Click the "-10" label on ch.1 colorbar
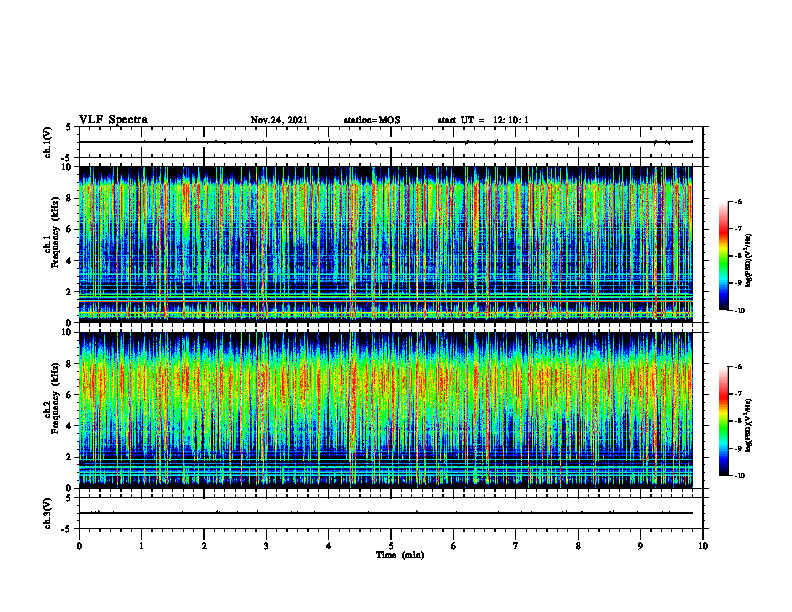This screenshot has height=612, width=792. (x=738, y=311)
